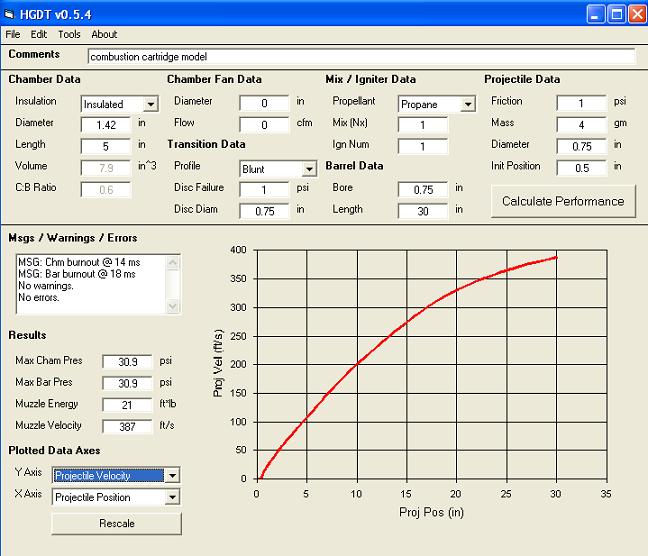Click the barrel Length input field
Screen dimensions: 648x556
pos(422,210)
